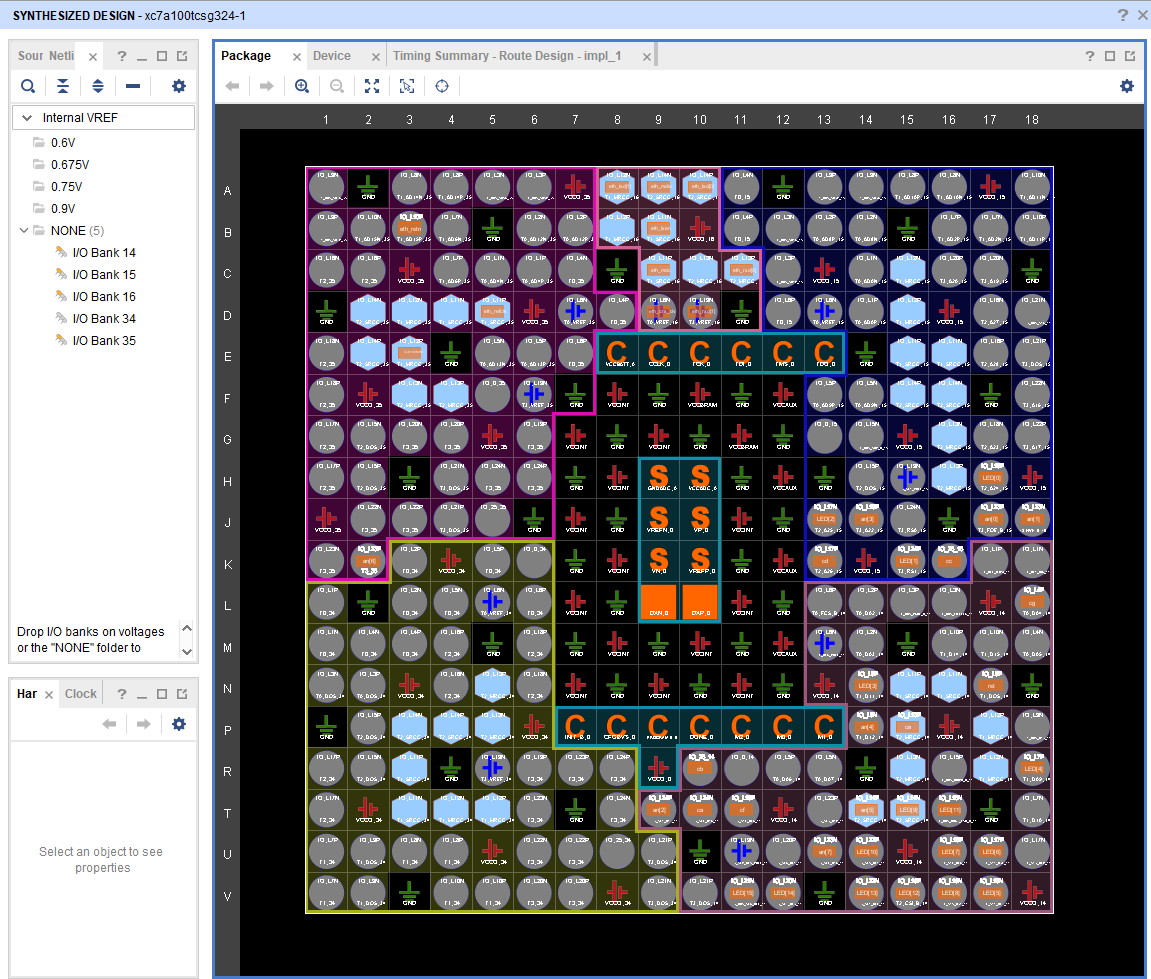
Task: Switch to the Netlist tab
Action: pos(62,56)
